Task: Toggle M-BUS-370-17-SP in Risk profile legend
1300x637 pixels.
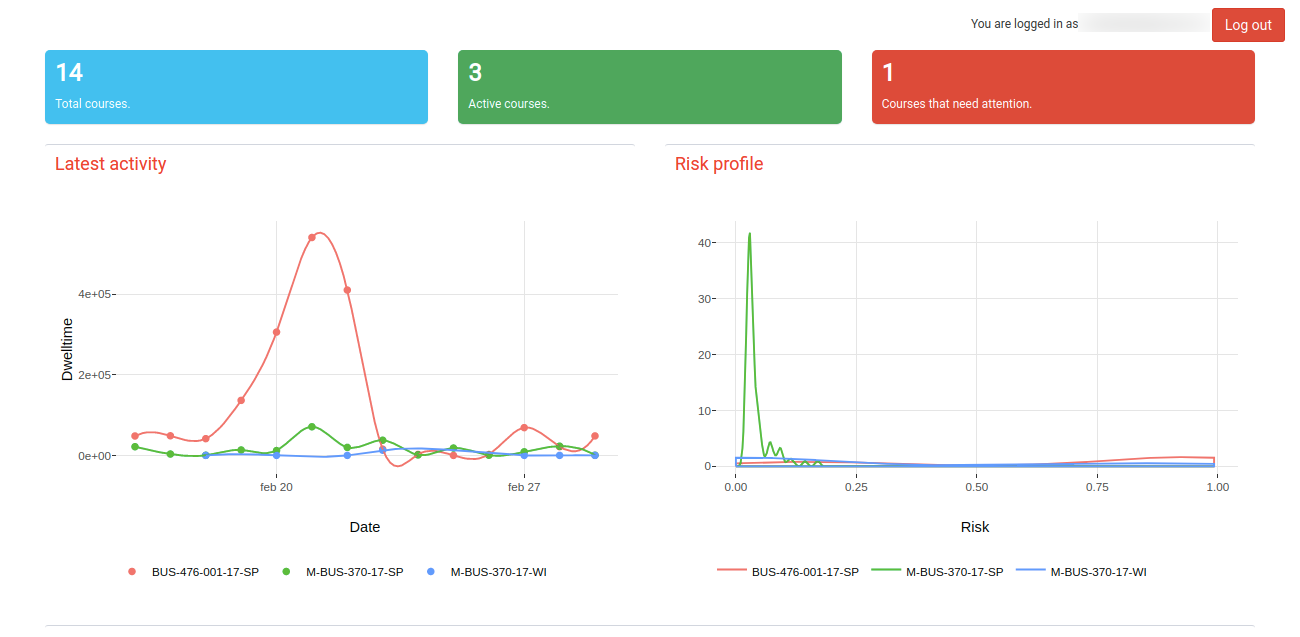Action: (x=938, y=572)
